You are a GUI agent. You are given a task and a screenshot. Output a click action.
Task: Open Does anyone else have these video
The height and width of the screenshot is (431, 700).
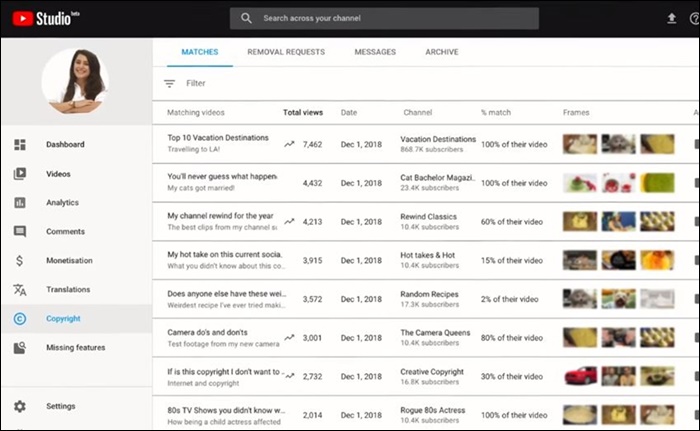pyautogui.click(x=226, y=293)
